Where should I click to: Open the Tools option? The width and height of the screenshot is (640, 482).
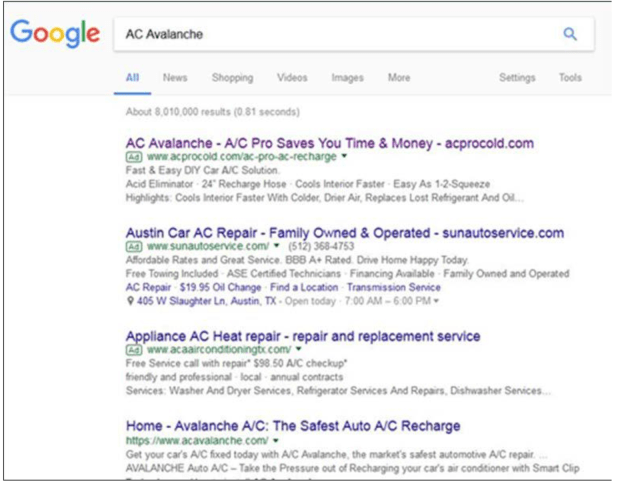point(570,78)
